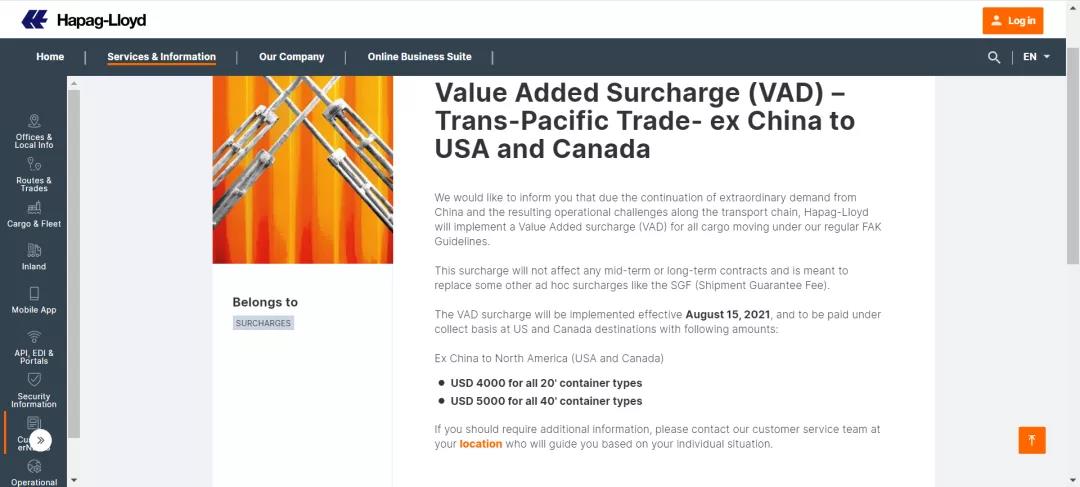Open Offices & Local Info sidebar icon
Image resolution: width=1080 pixels, height=487 pixels.
click(x=34, y=122)
